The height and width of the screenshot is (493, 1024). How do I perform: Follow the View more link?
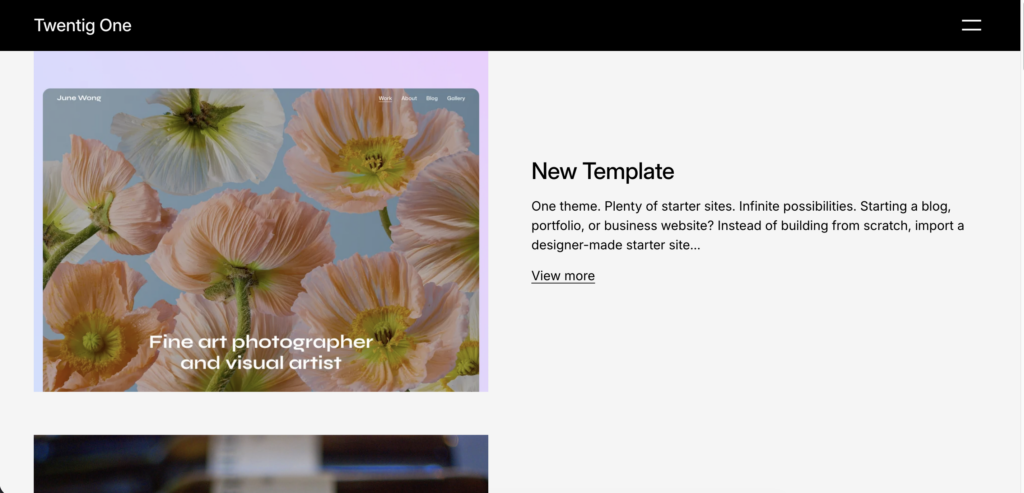click(563, 276)
